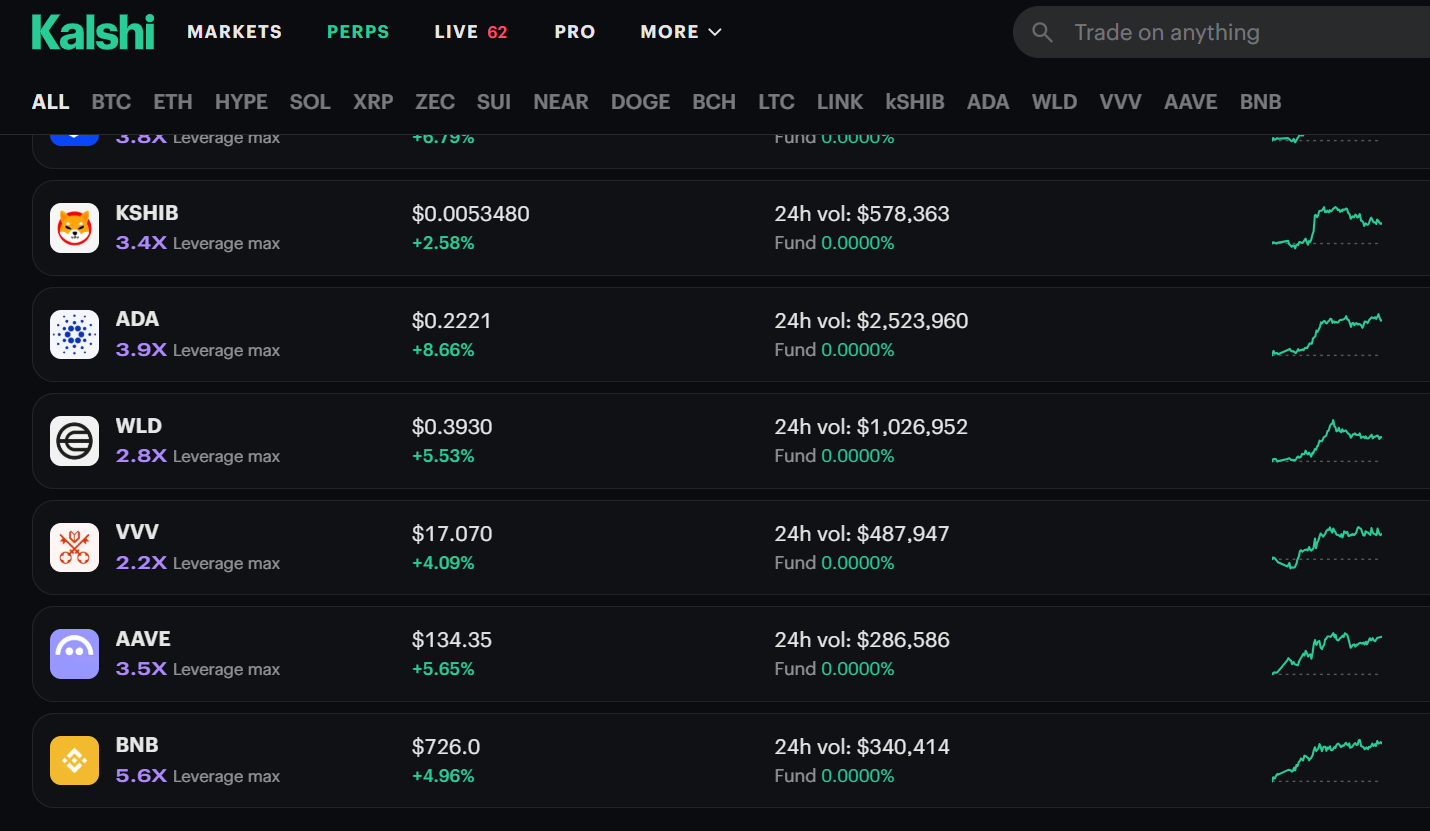
Task: Select the ADA filter tab
Action: coord(988,102)
